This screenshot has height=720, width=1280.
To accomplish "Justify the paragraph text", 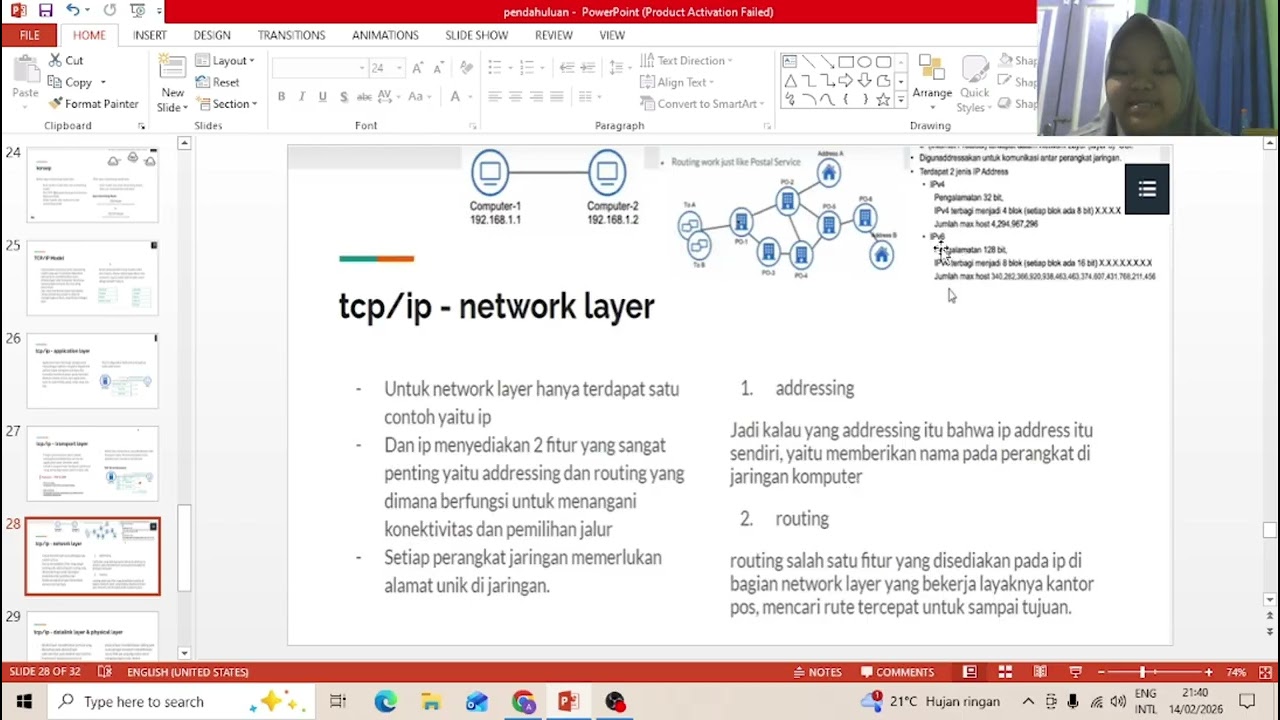I will (557, 96).
